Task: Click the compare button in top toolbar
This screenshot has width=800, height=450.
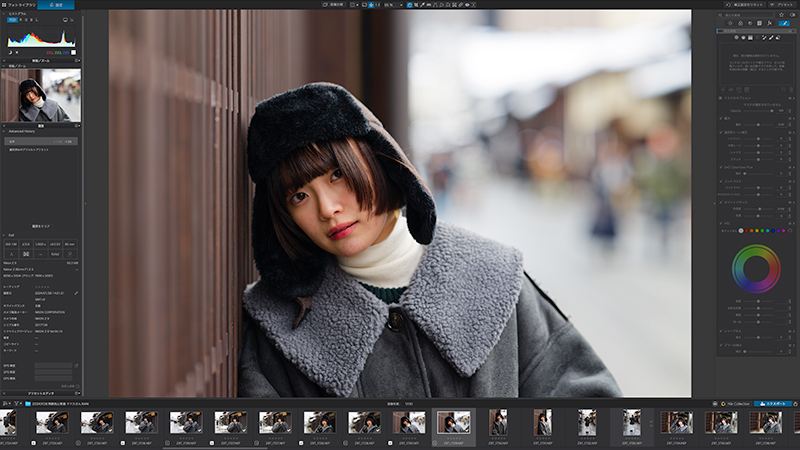Action: tap(334, 5)
